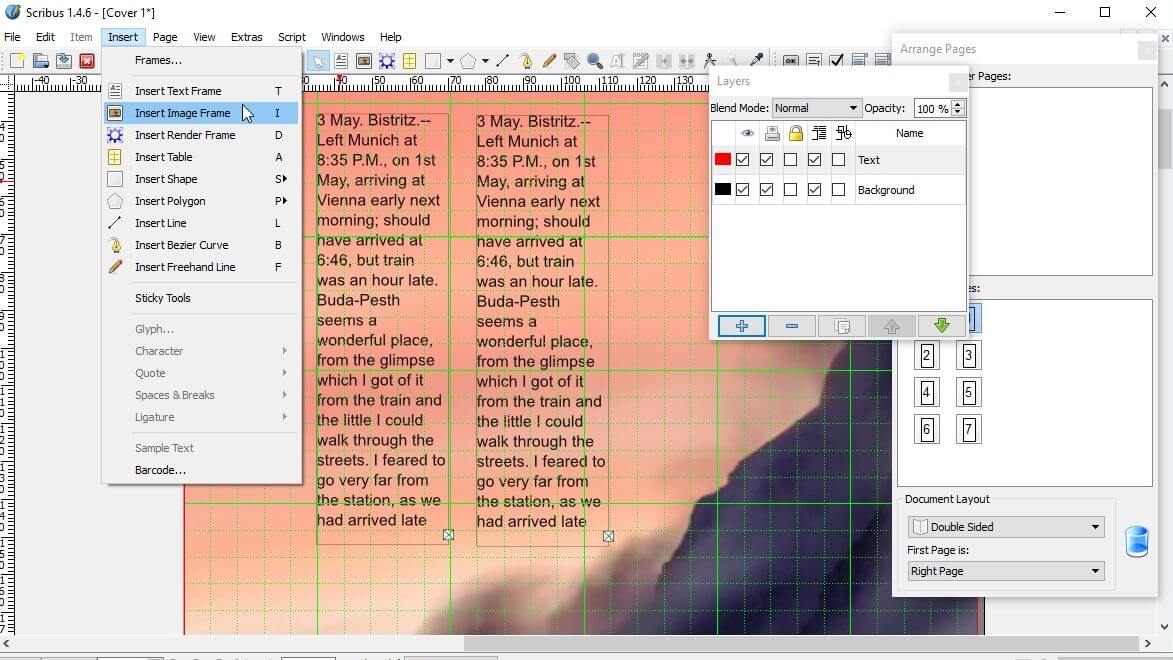The height and width of the screenshot is (660, 1173).
Task: Toggle text flow checkbox for Text layer
Action: coord(814,159)
